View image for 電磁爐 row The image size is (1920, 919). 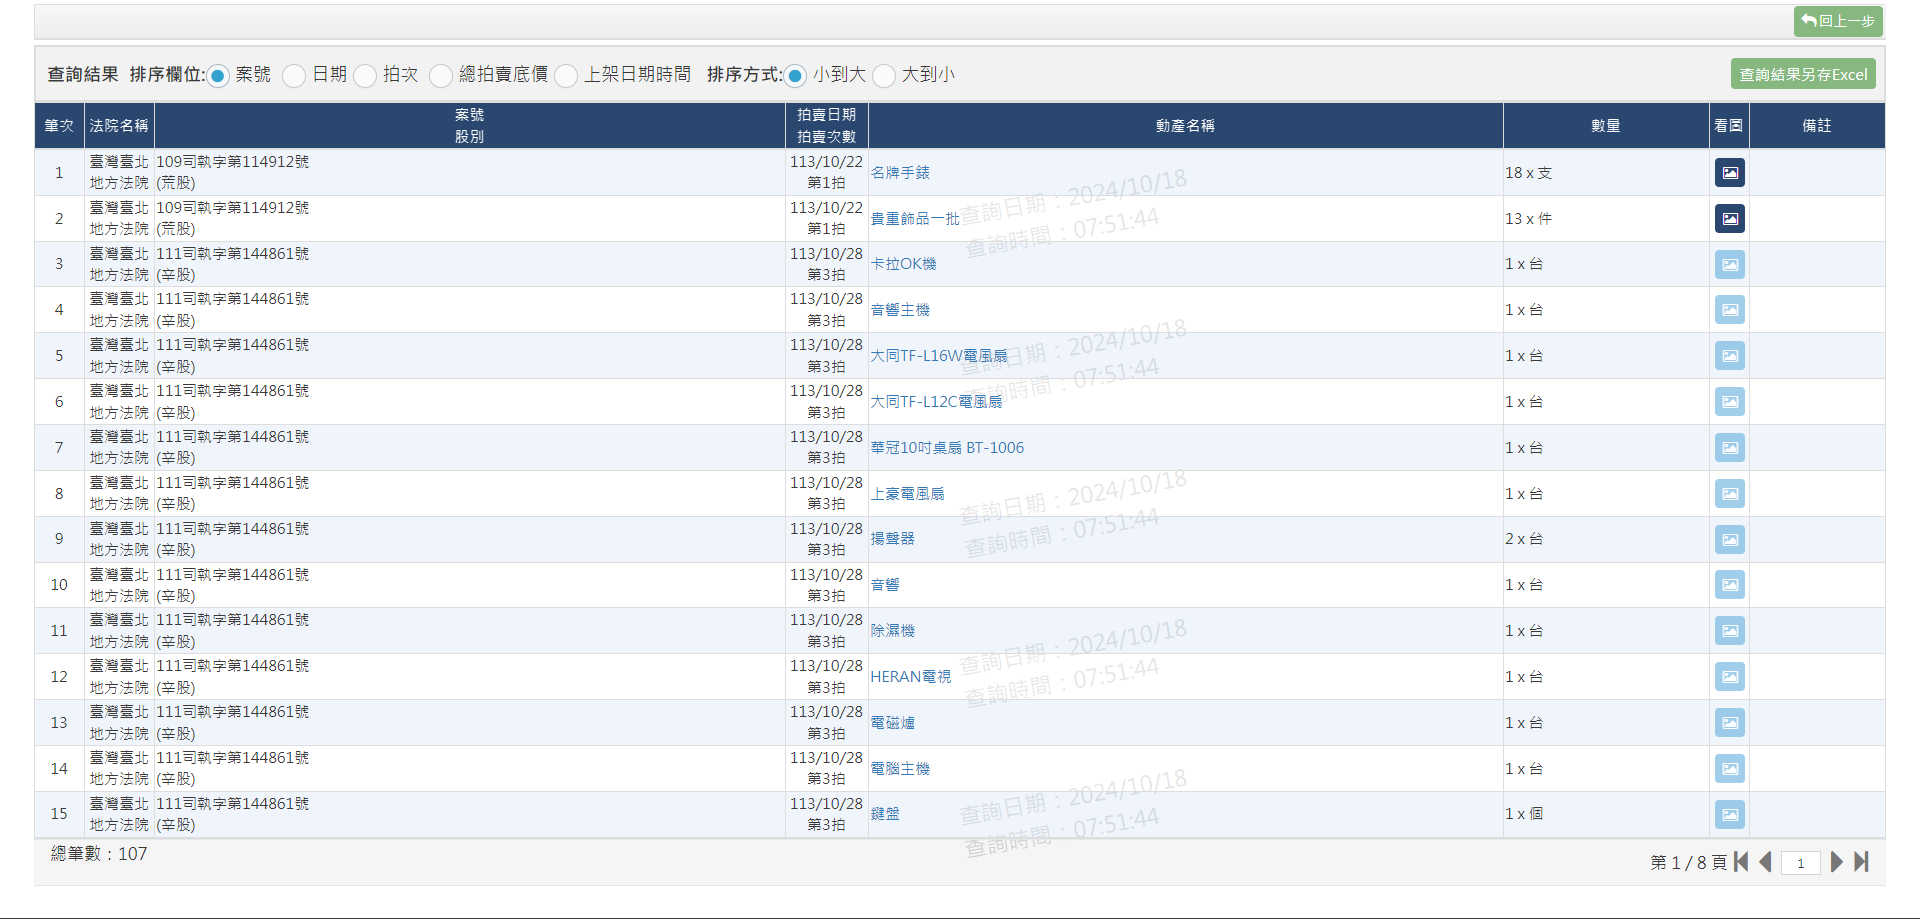point(1729,723)
